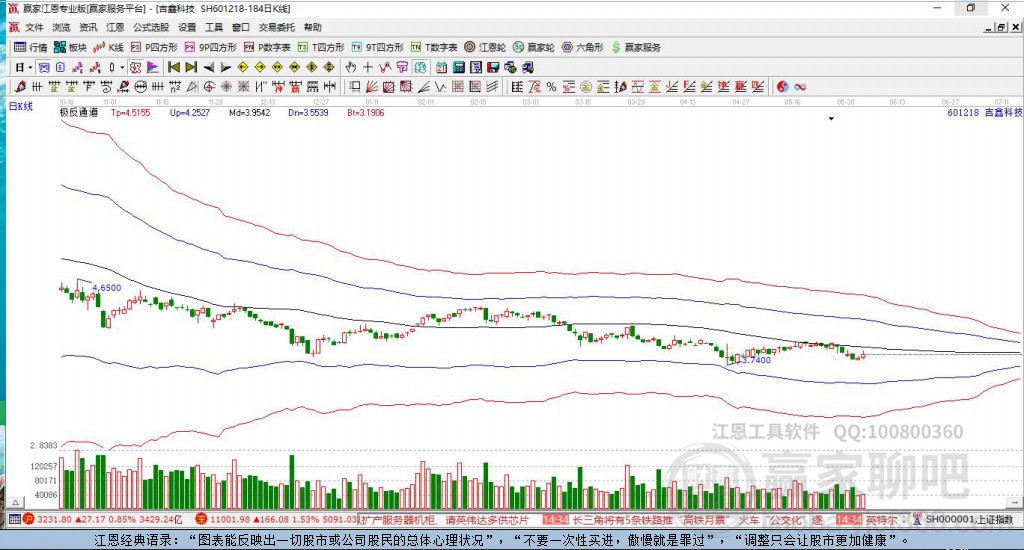Click the percent (%) retracement icon
This screenshot has width=1024, height=550.
coord(551,86)
